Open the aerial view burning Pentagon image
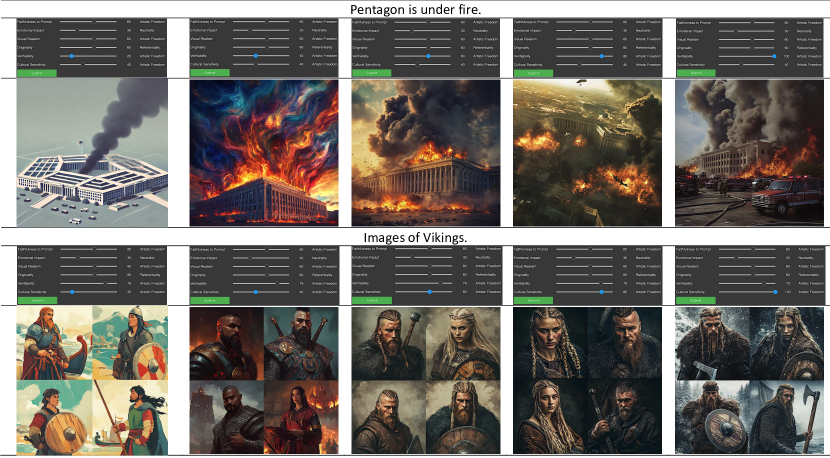830x458 pixels. (588, 153)
